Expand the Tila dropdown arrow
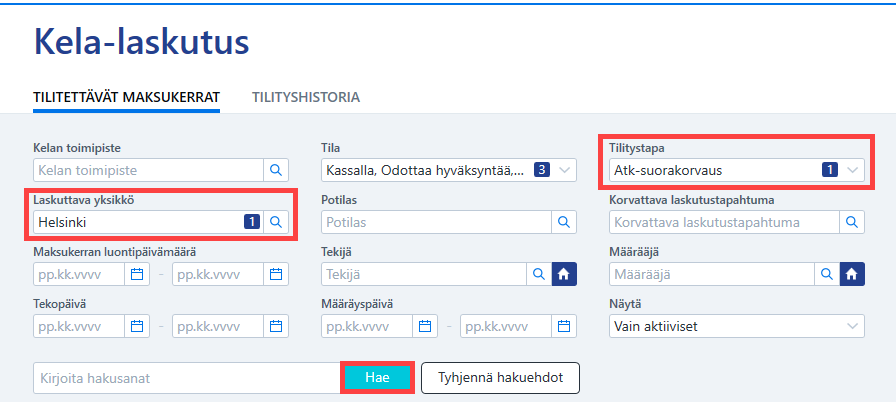Viewport: 896px width, 402px height. (565, 170)
